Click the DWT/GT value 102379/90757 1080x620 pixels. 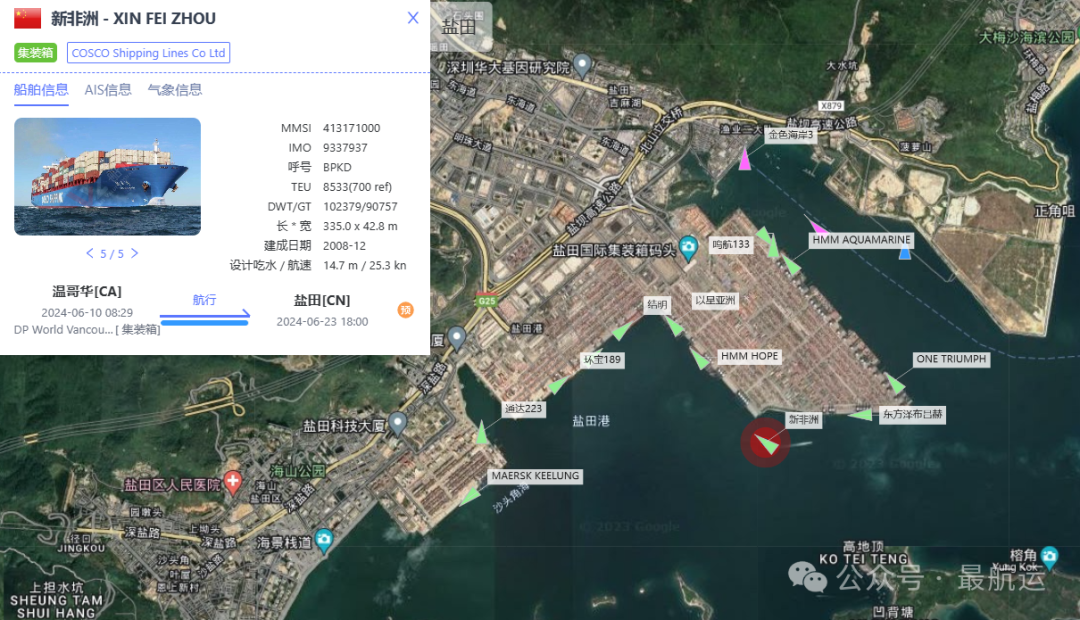[x=360, y=207]
